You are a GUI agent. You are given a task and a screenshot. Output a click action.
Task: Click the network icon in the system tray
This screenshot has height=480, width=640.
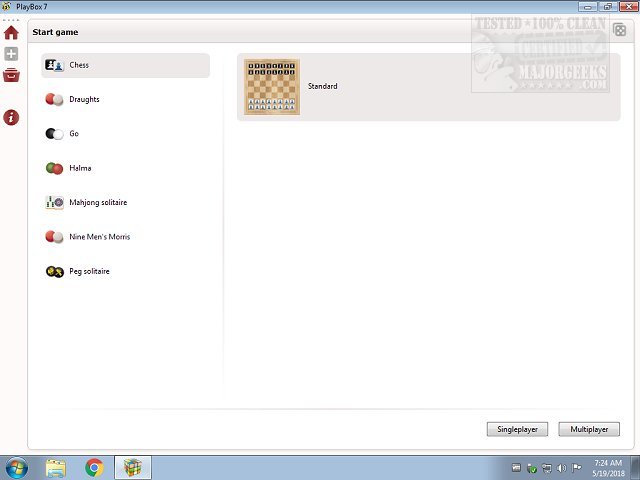click(x=547, y=468)
